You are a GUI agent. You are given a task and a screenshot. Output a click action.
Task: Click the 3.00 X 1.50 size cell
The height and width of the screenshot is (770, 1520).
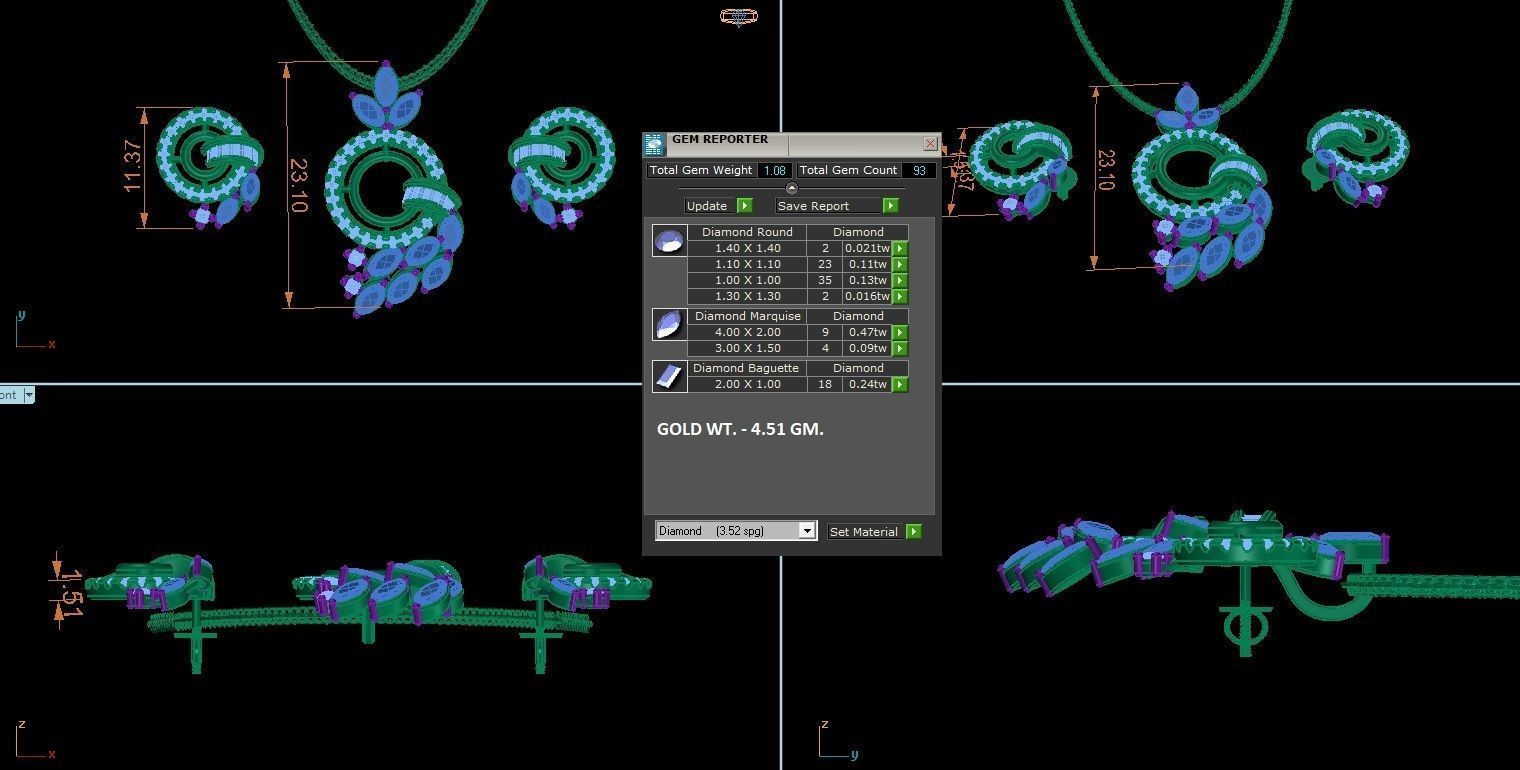coord(747,348)
